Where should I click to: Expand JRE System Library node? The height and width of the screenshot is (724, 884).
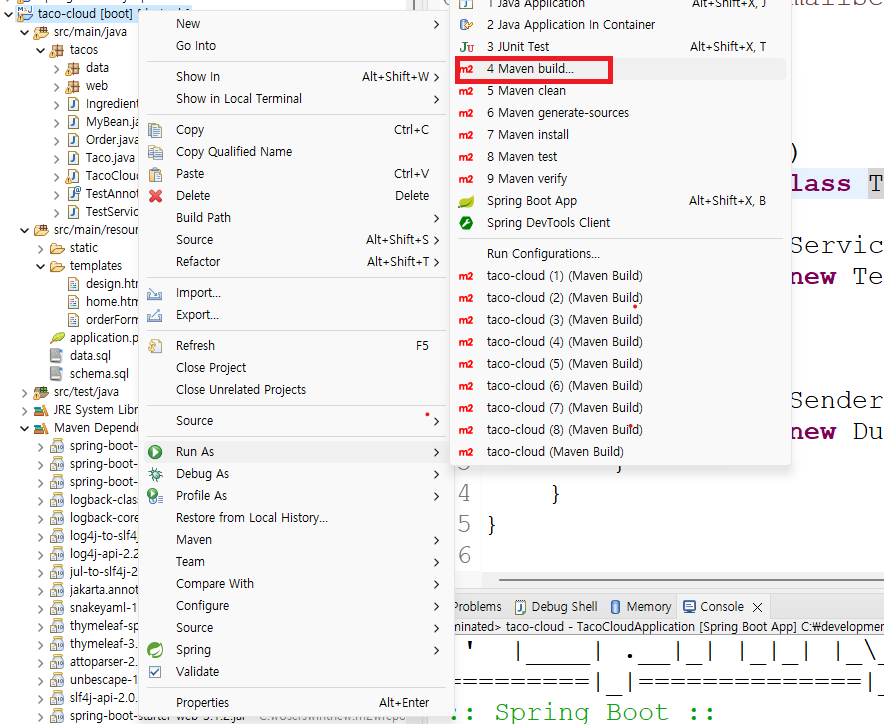click(x=24, y=410)
